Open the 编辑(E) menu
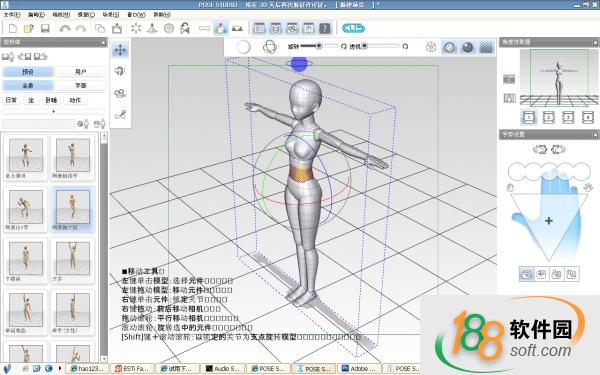 click(36, 15)
